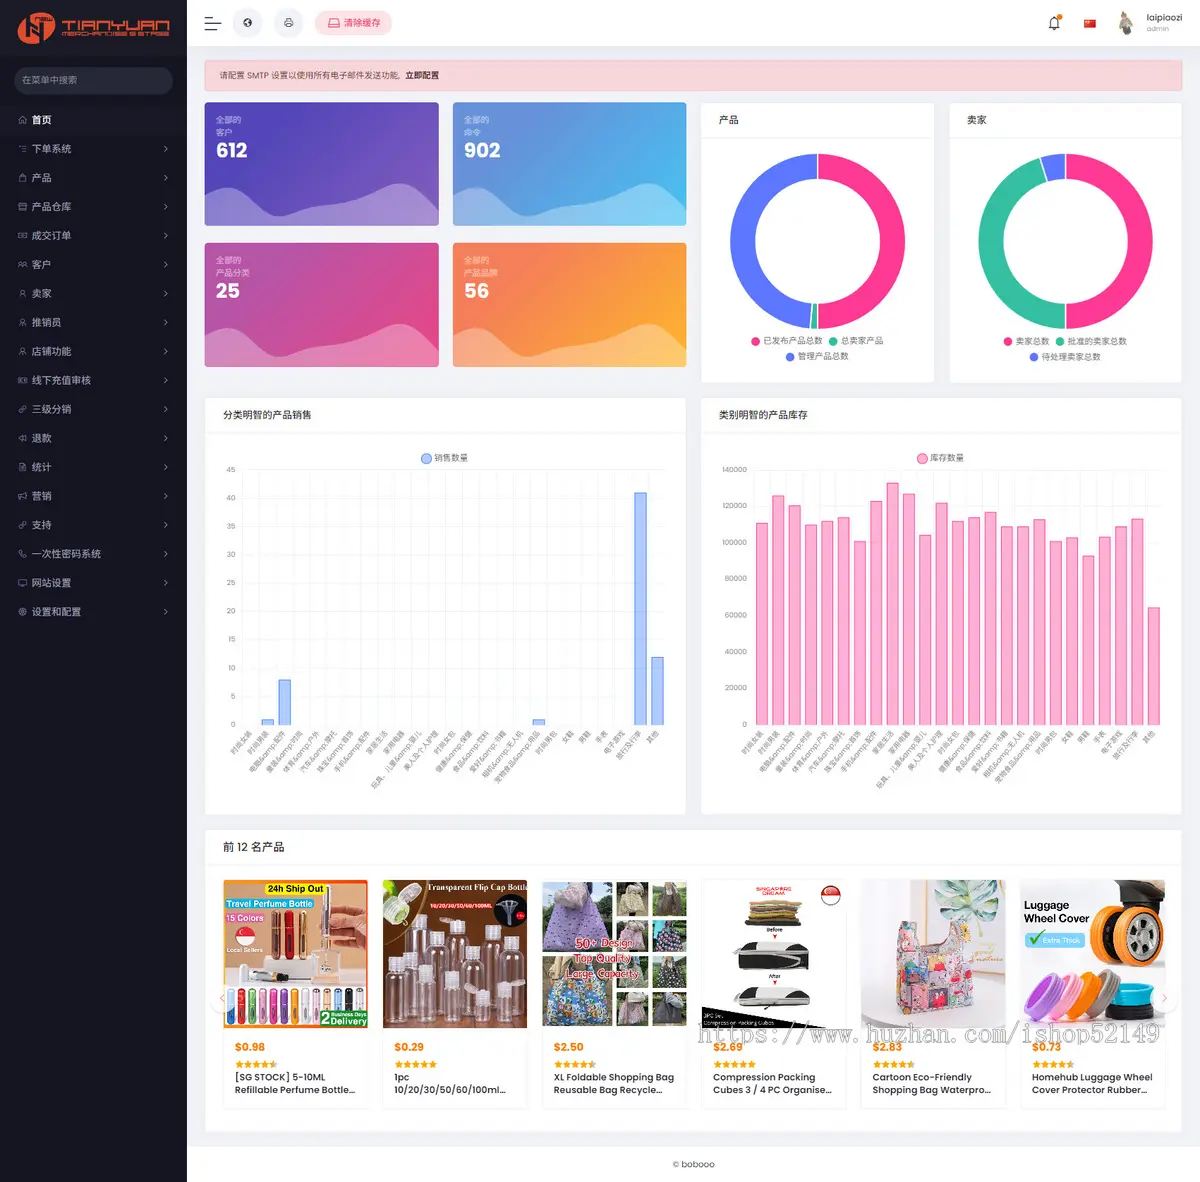This screenshot has width=1200, height=1182.
Task: Click the China flag language icon
Action: 1090,23
